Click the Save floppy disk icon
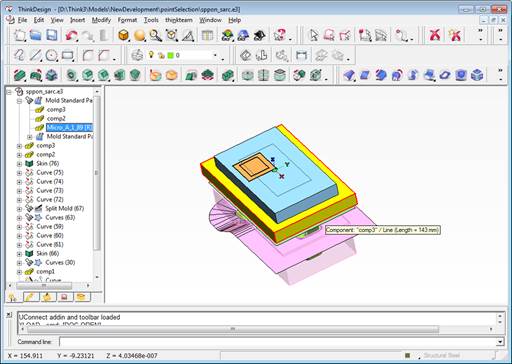This screenshot has height=364, width=512. [52, 35]
